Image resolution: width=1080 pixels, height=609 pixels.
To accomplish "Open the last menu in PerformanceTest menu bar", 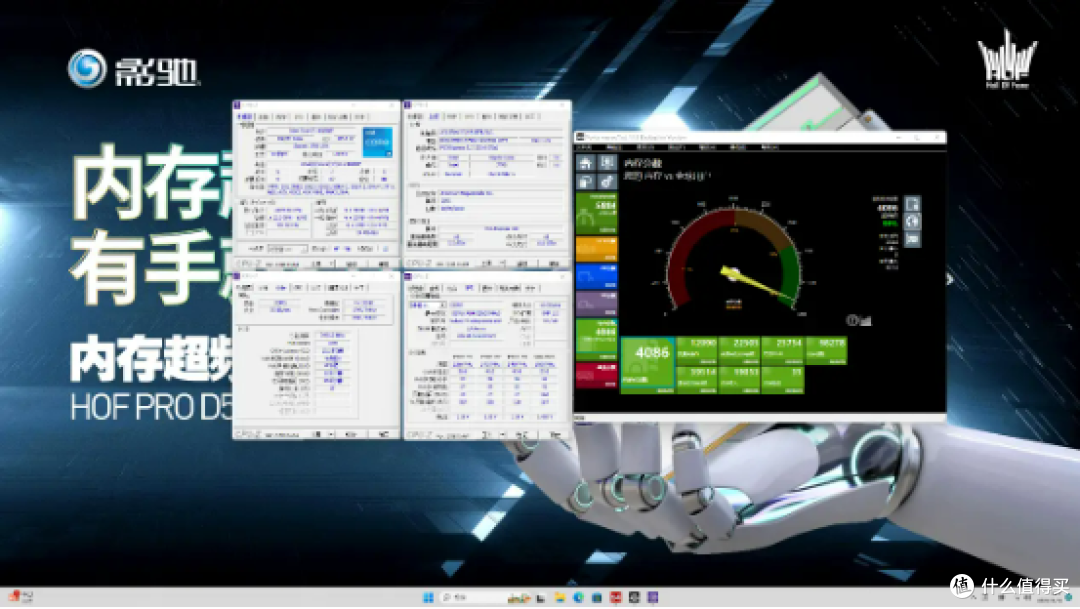I will [x=769, y=147].
